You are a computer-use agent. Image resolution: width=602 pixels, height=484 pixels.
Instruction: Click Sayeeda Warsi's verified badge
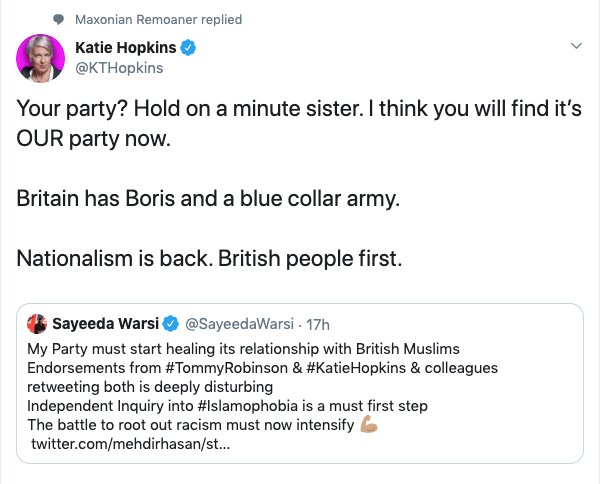(171, 324)
